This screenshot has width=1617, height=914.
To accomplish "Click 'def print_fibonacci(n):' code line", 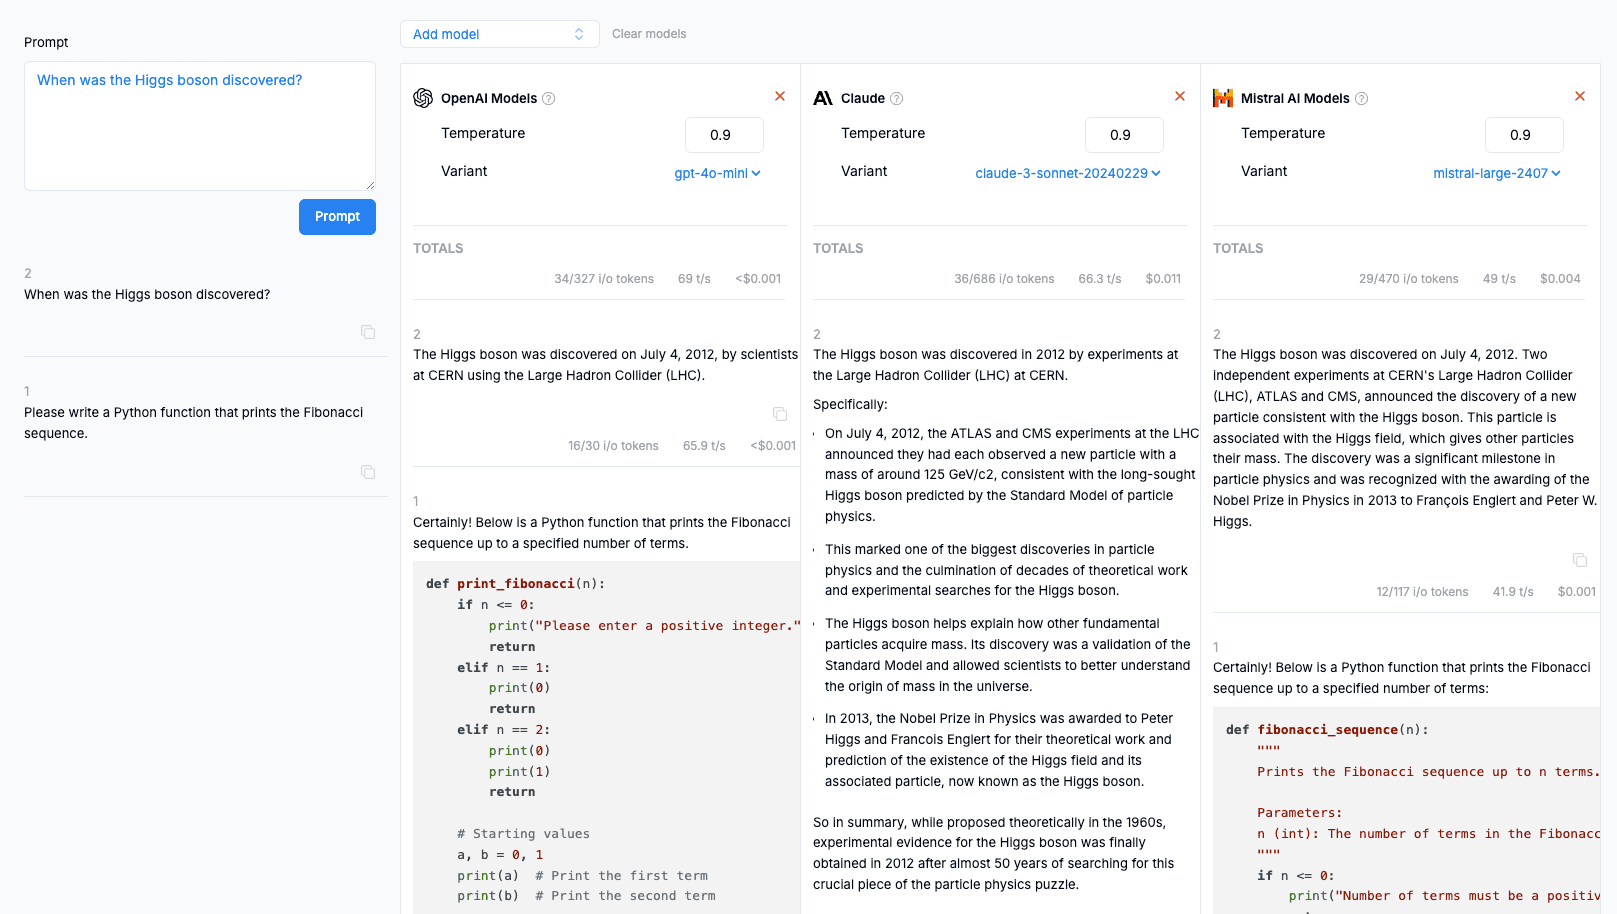I will pos(515,584).
